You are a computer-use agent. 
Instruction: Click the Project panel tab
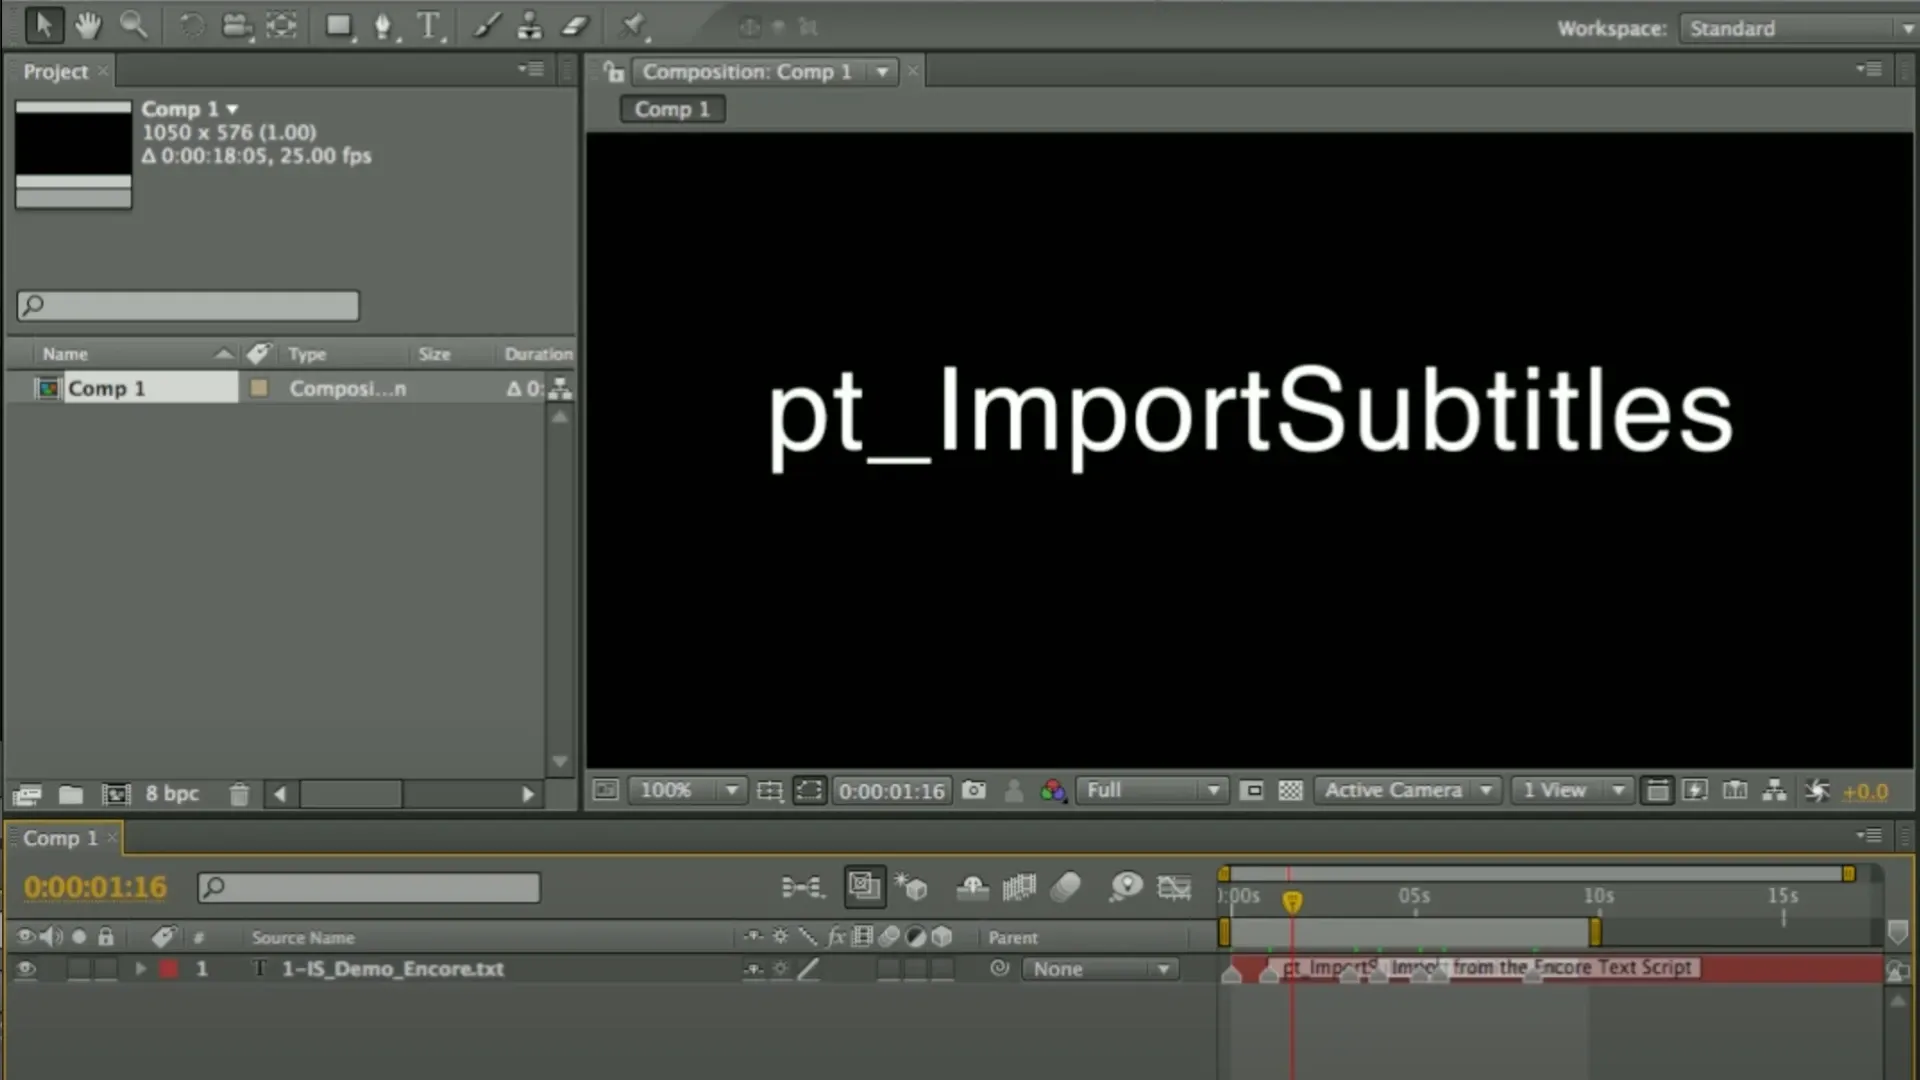pyautogui.click(x=55, y=71)
